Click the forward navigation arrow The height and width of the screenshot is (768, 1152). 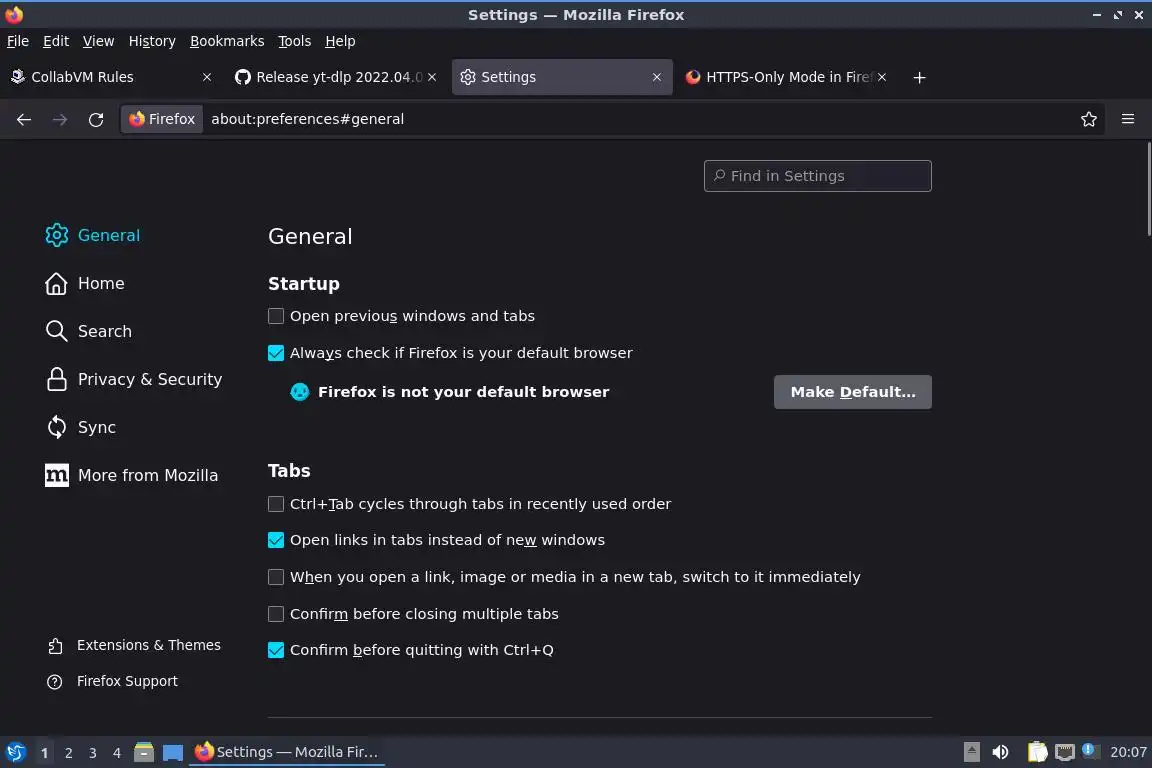(60, 119)
